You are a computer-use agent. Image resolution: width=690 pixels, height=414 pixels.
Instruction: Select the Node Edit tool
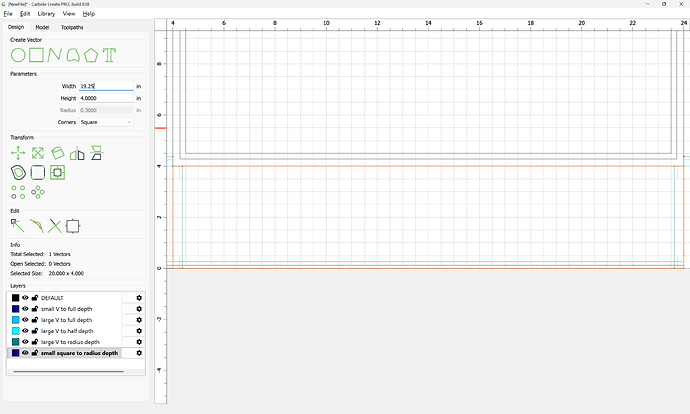click(18, 226)
